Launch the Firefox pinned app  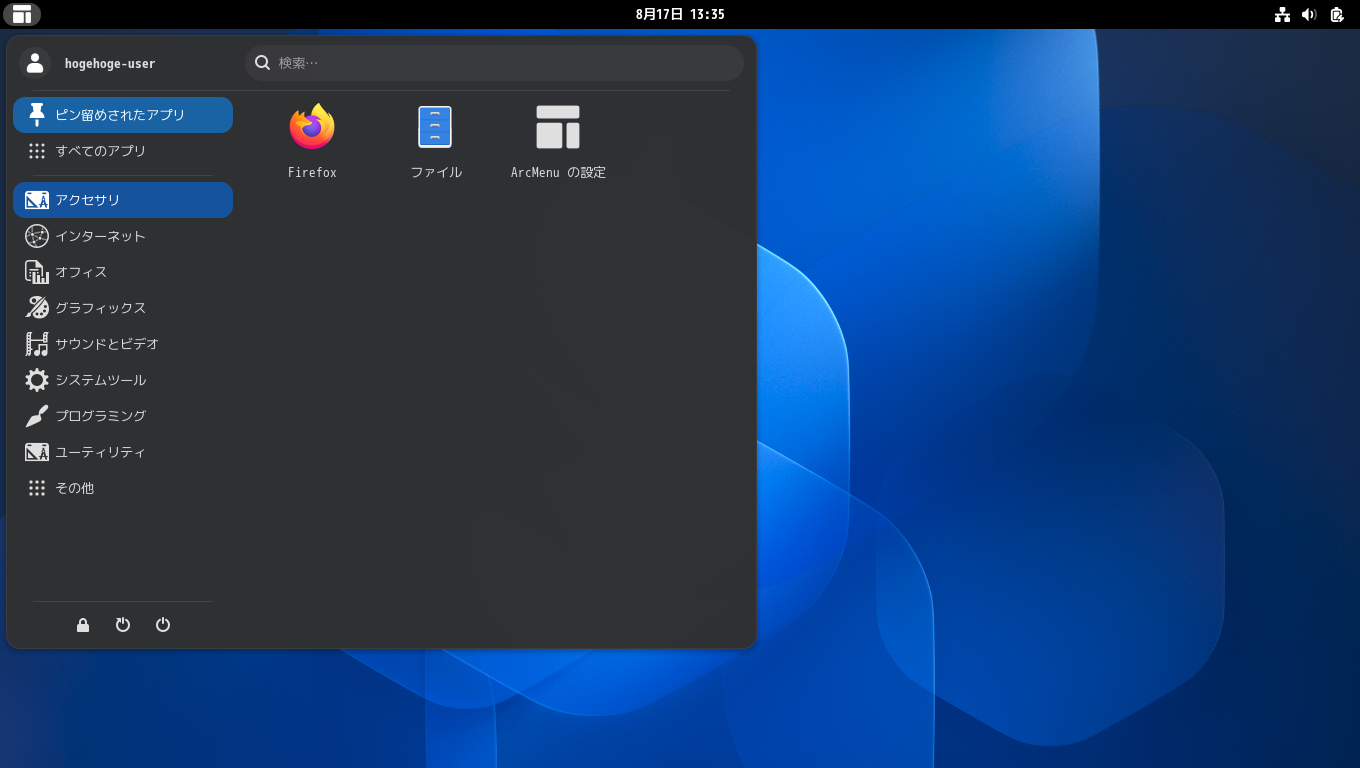tap(312, 140)
